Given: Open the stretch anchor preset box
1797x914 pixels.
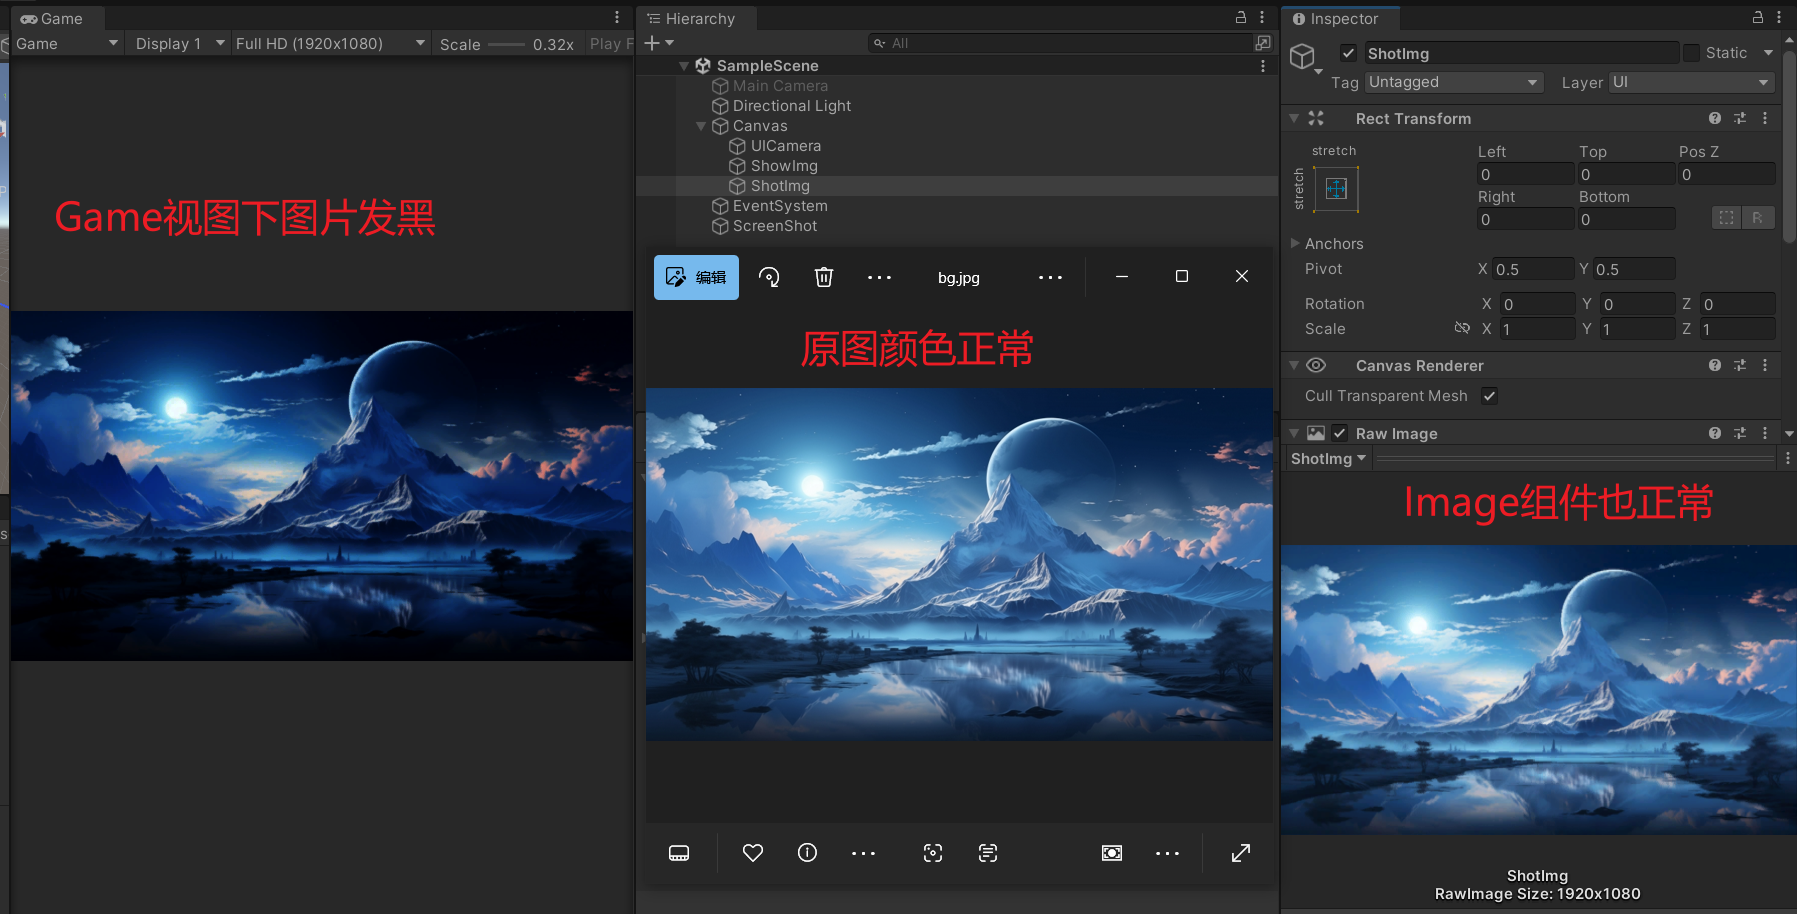Looking at the screenshot, I should coord(1336,189).
